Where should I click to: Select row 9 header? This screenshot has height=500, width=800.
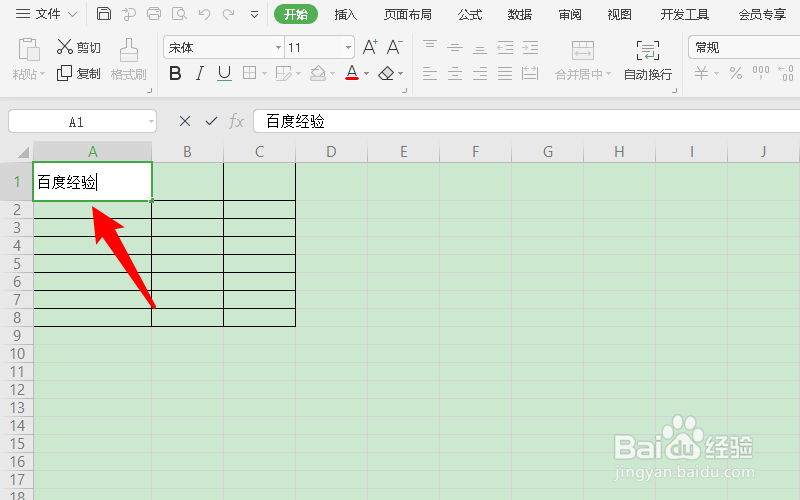(17, 336)
